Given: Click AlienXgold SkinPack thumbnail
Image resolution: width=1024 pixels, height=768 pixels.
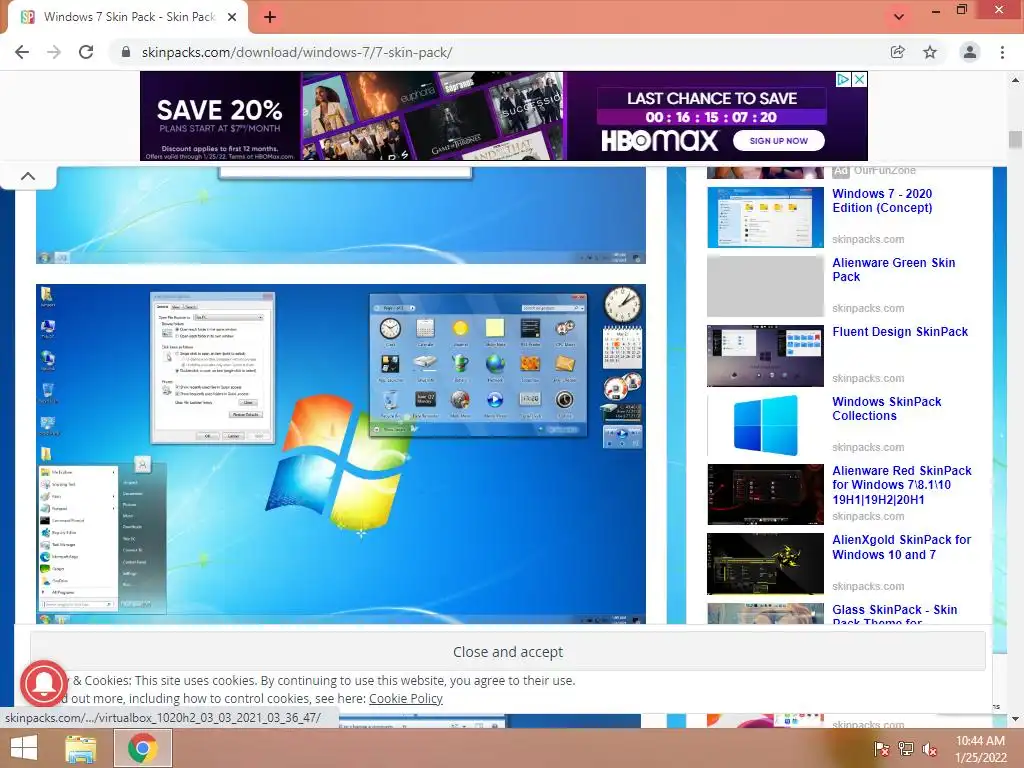Looking at the screenshot, I should (765, 564).
